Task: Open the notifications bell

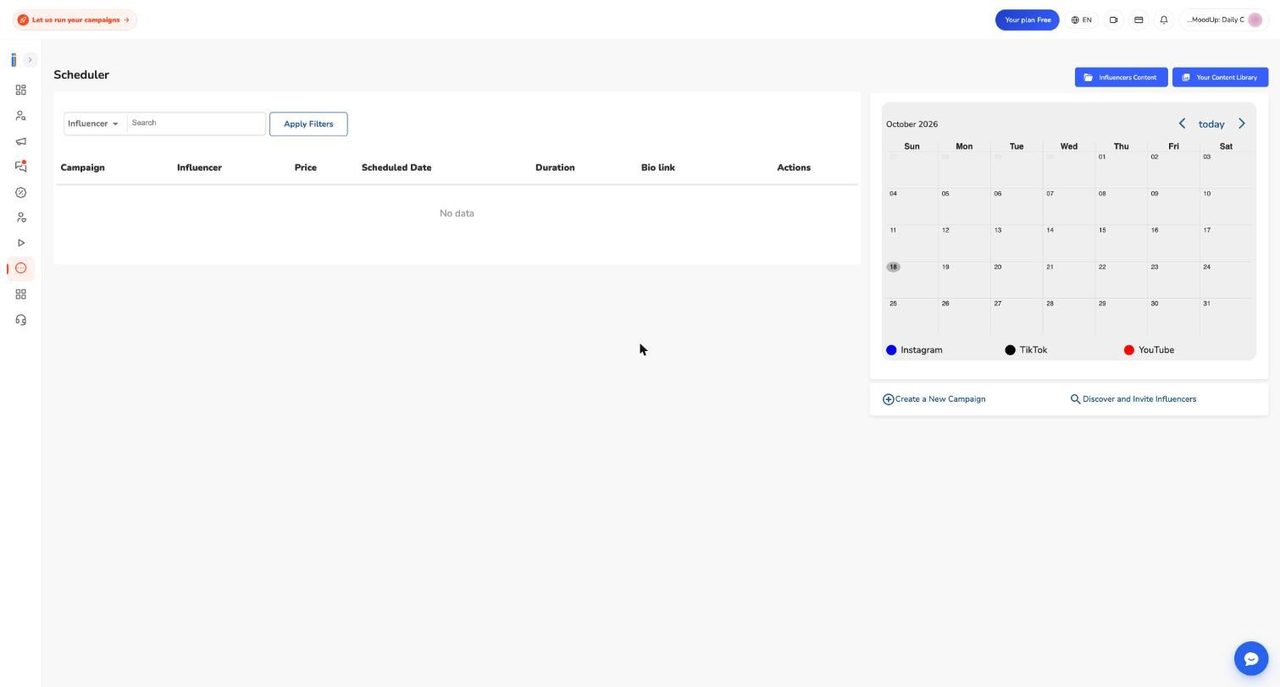Action: (x=1164, y=20)
